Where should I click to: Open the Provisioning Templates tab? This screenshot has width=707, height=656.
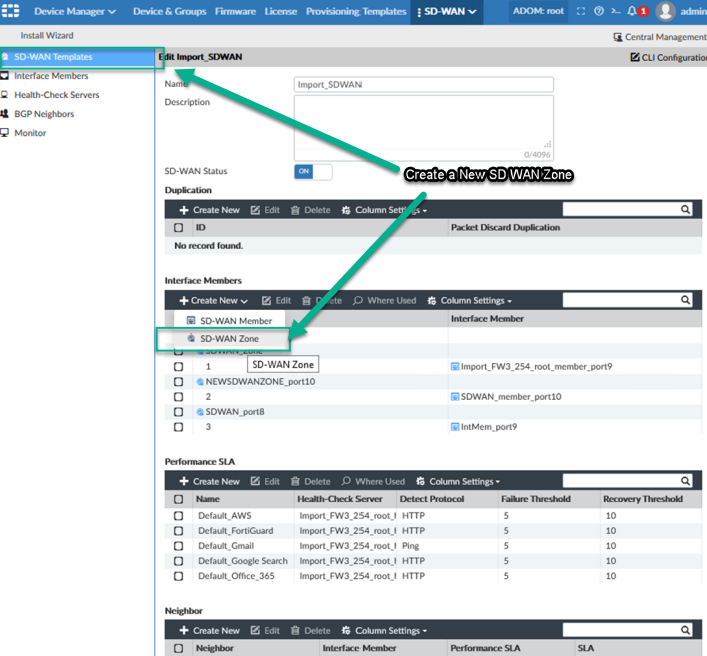tap(356, 11)
